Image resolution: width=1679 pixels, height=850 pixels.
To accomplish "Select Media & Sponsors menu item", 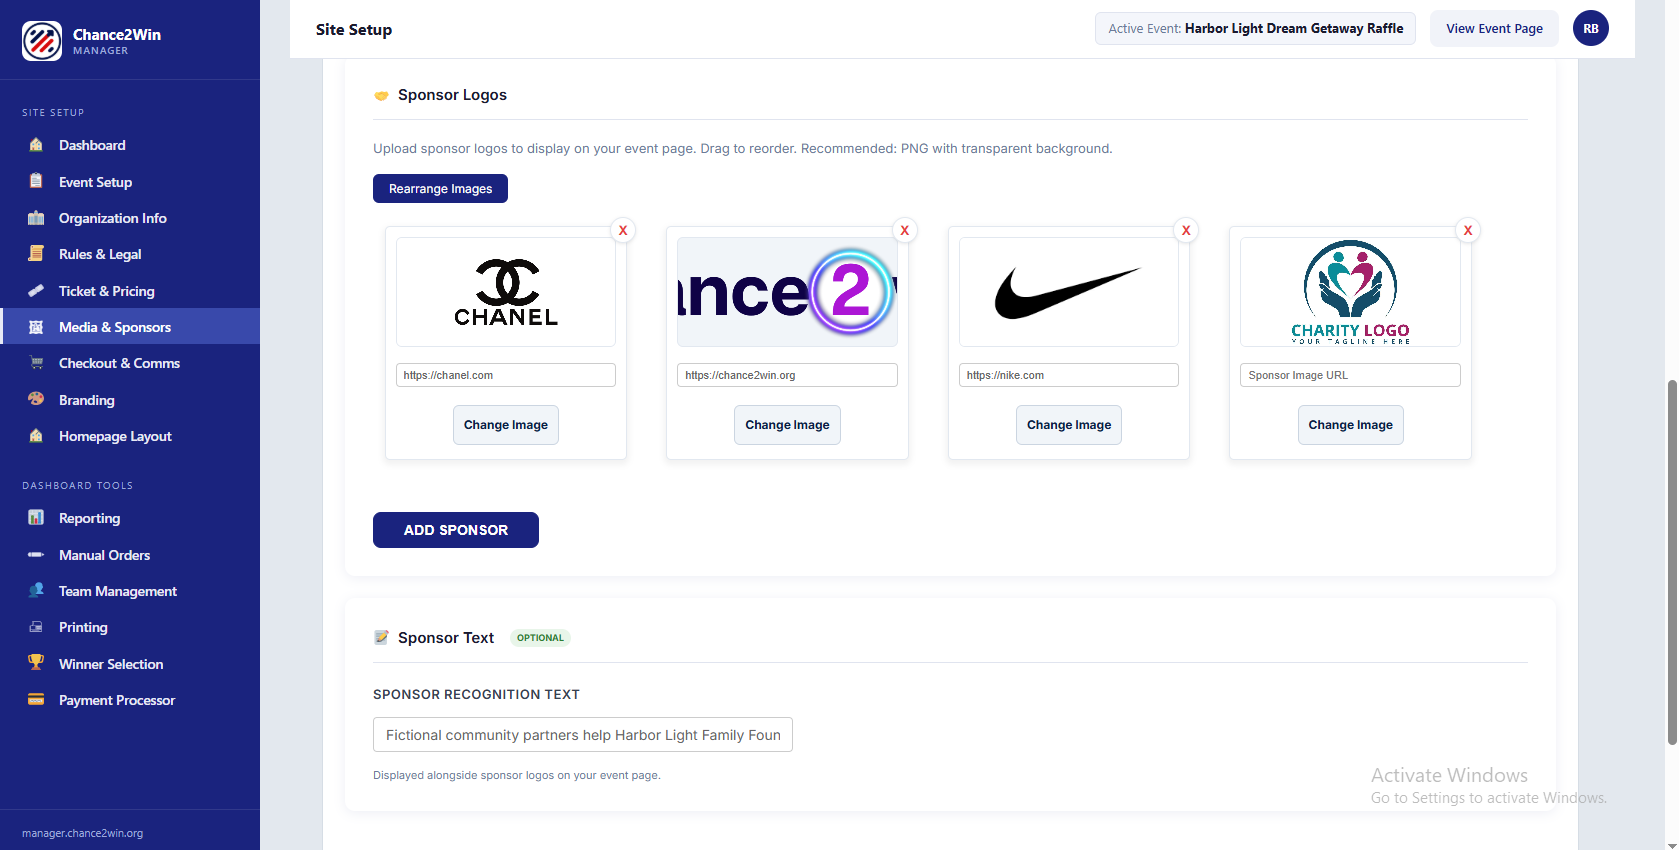I will point(130,327).
